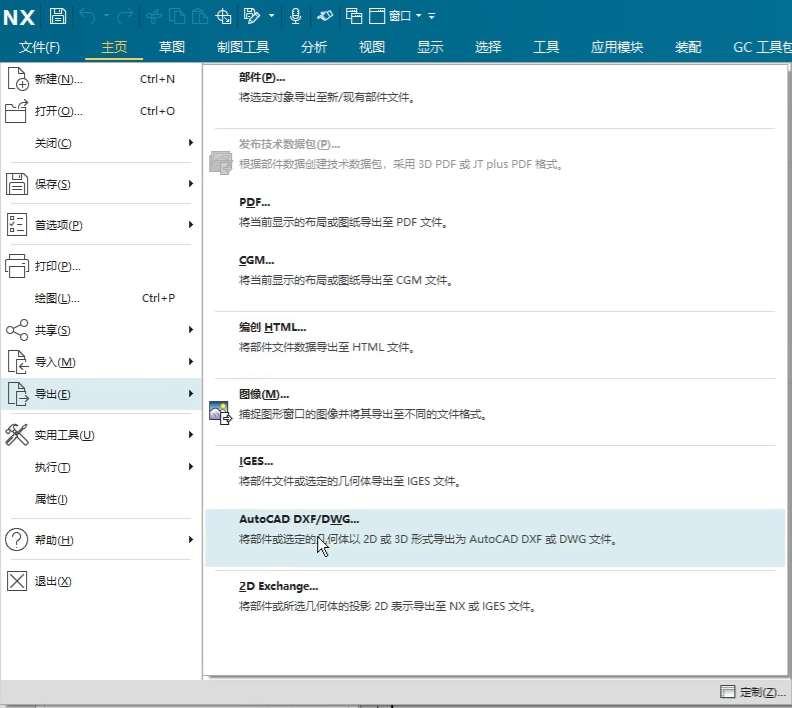Image resolution: width=792 pixels, height=708 pixels.
Task: Click the Undo arrow icon
Action: click(x=87, y=16)
